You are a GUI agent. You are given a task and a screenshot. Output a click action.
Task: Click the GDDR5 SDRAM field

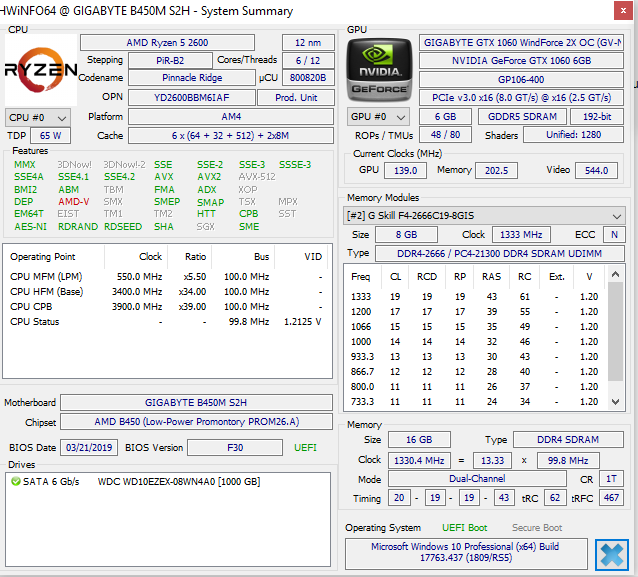pyautogui.click(x=522, y=116)
